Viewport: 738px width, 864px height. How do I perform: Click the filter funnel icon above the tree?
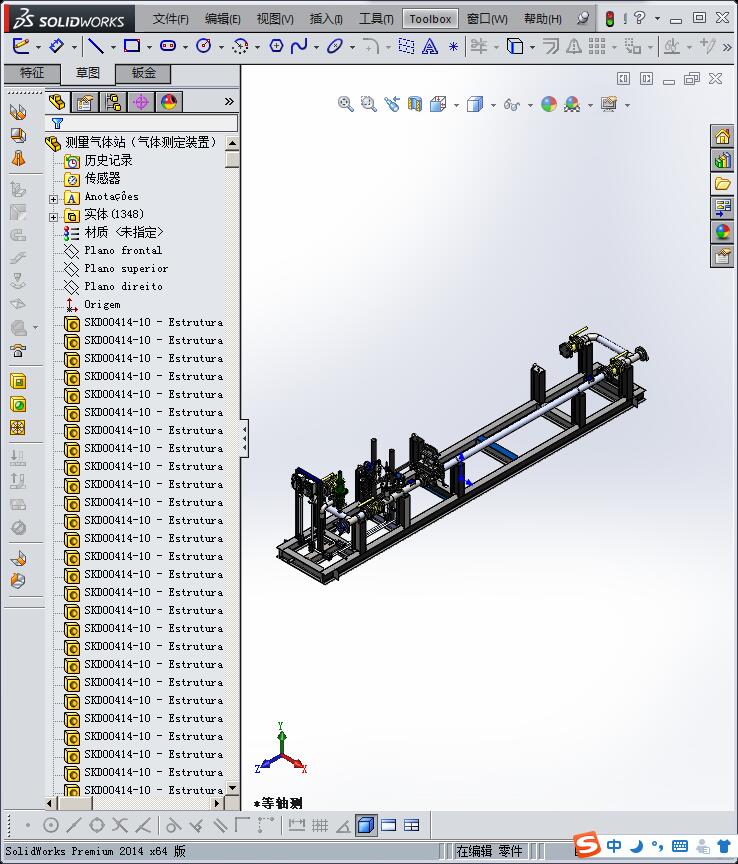tap(57, 123)
